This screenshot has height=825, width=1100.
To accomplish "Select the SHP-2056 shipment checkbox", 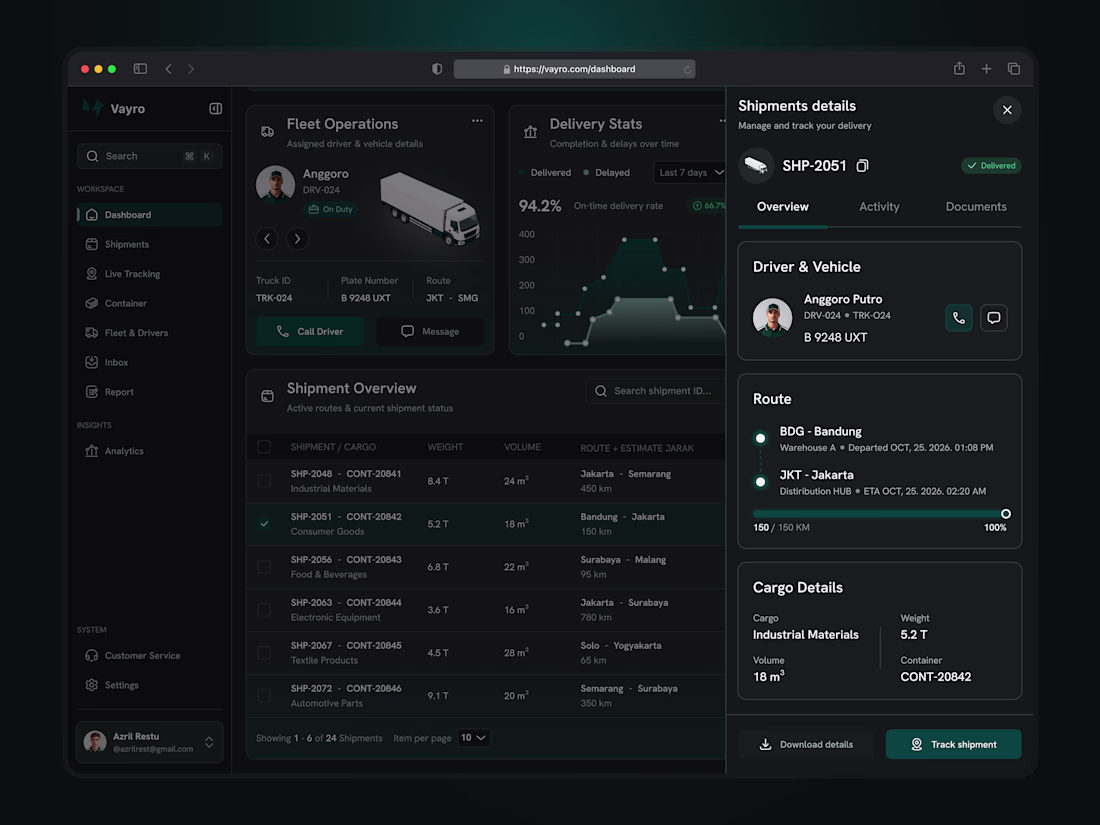I will tap(264, 566).
